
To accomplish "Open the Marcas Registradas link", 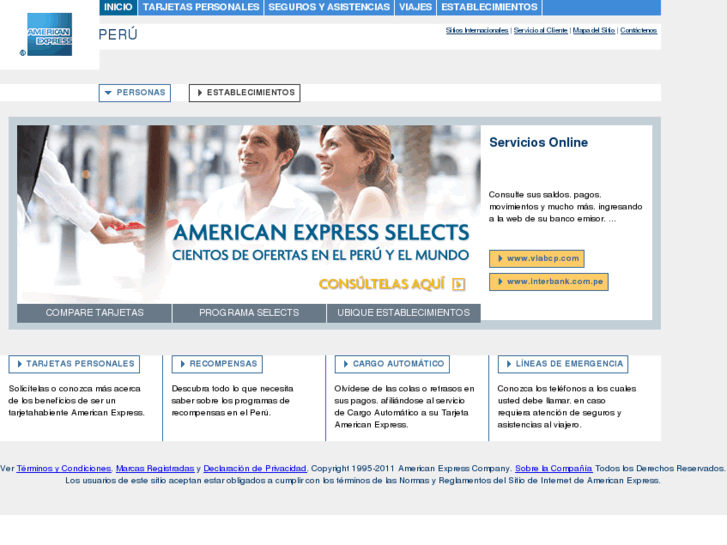I will tap(155, 468).
